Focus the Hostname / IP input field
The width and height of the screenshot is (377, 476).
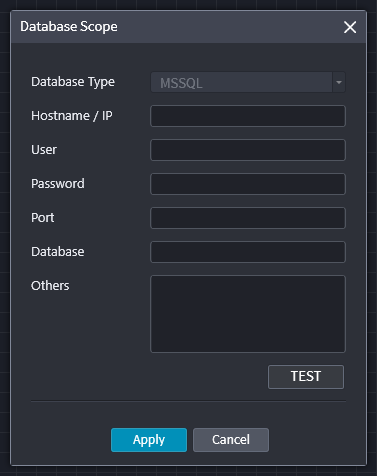pos(248,116)
